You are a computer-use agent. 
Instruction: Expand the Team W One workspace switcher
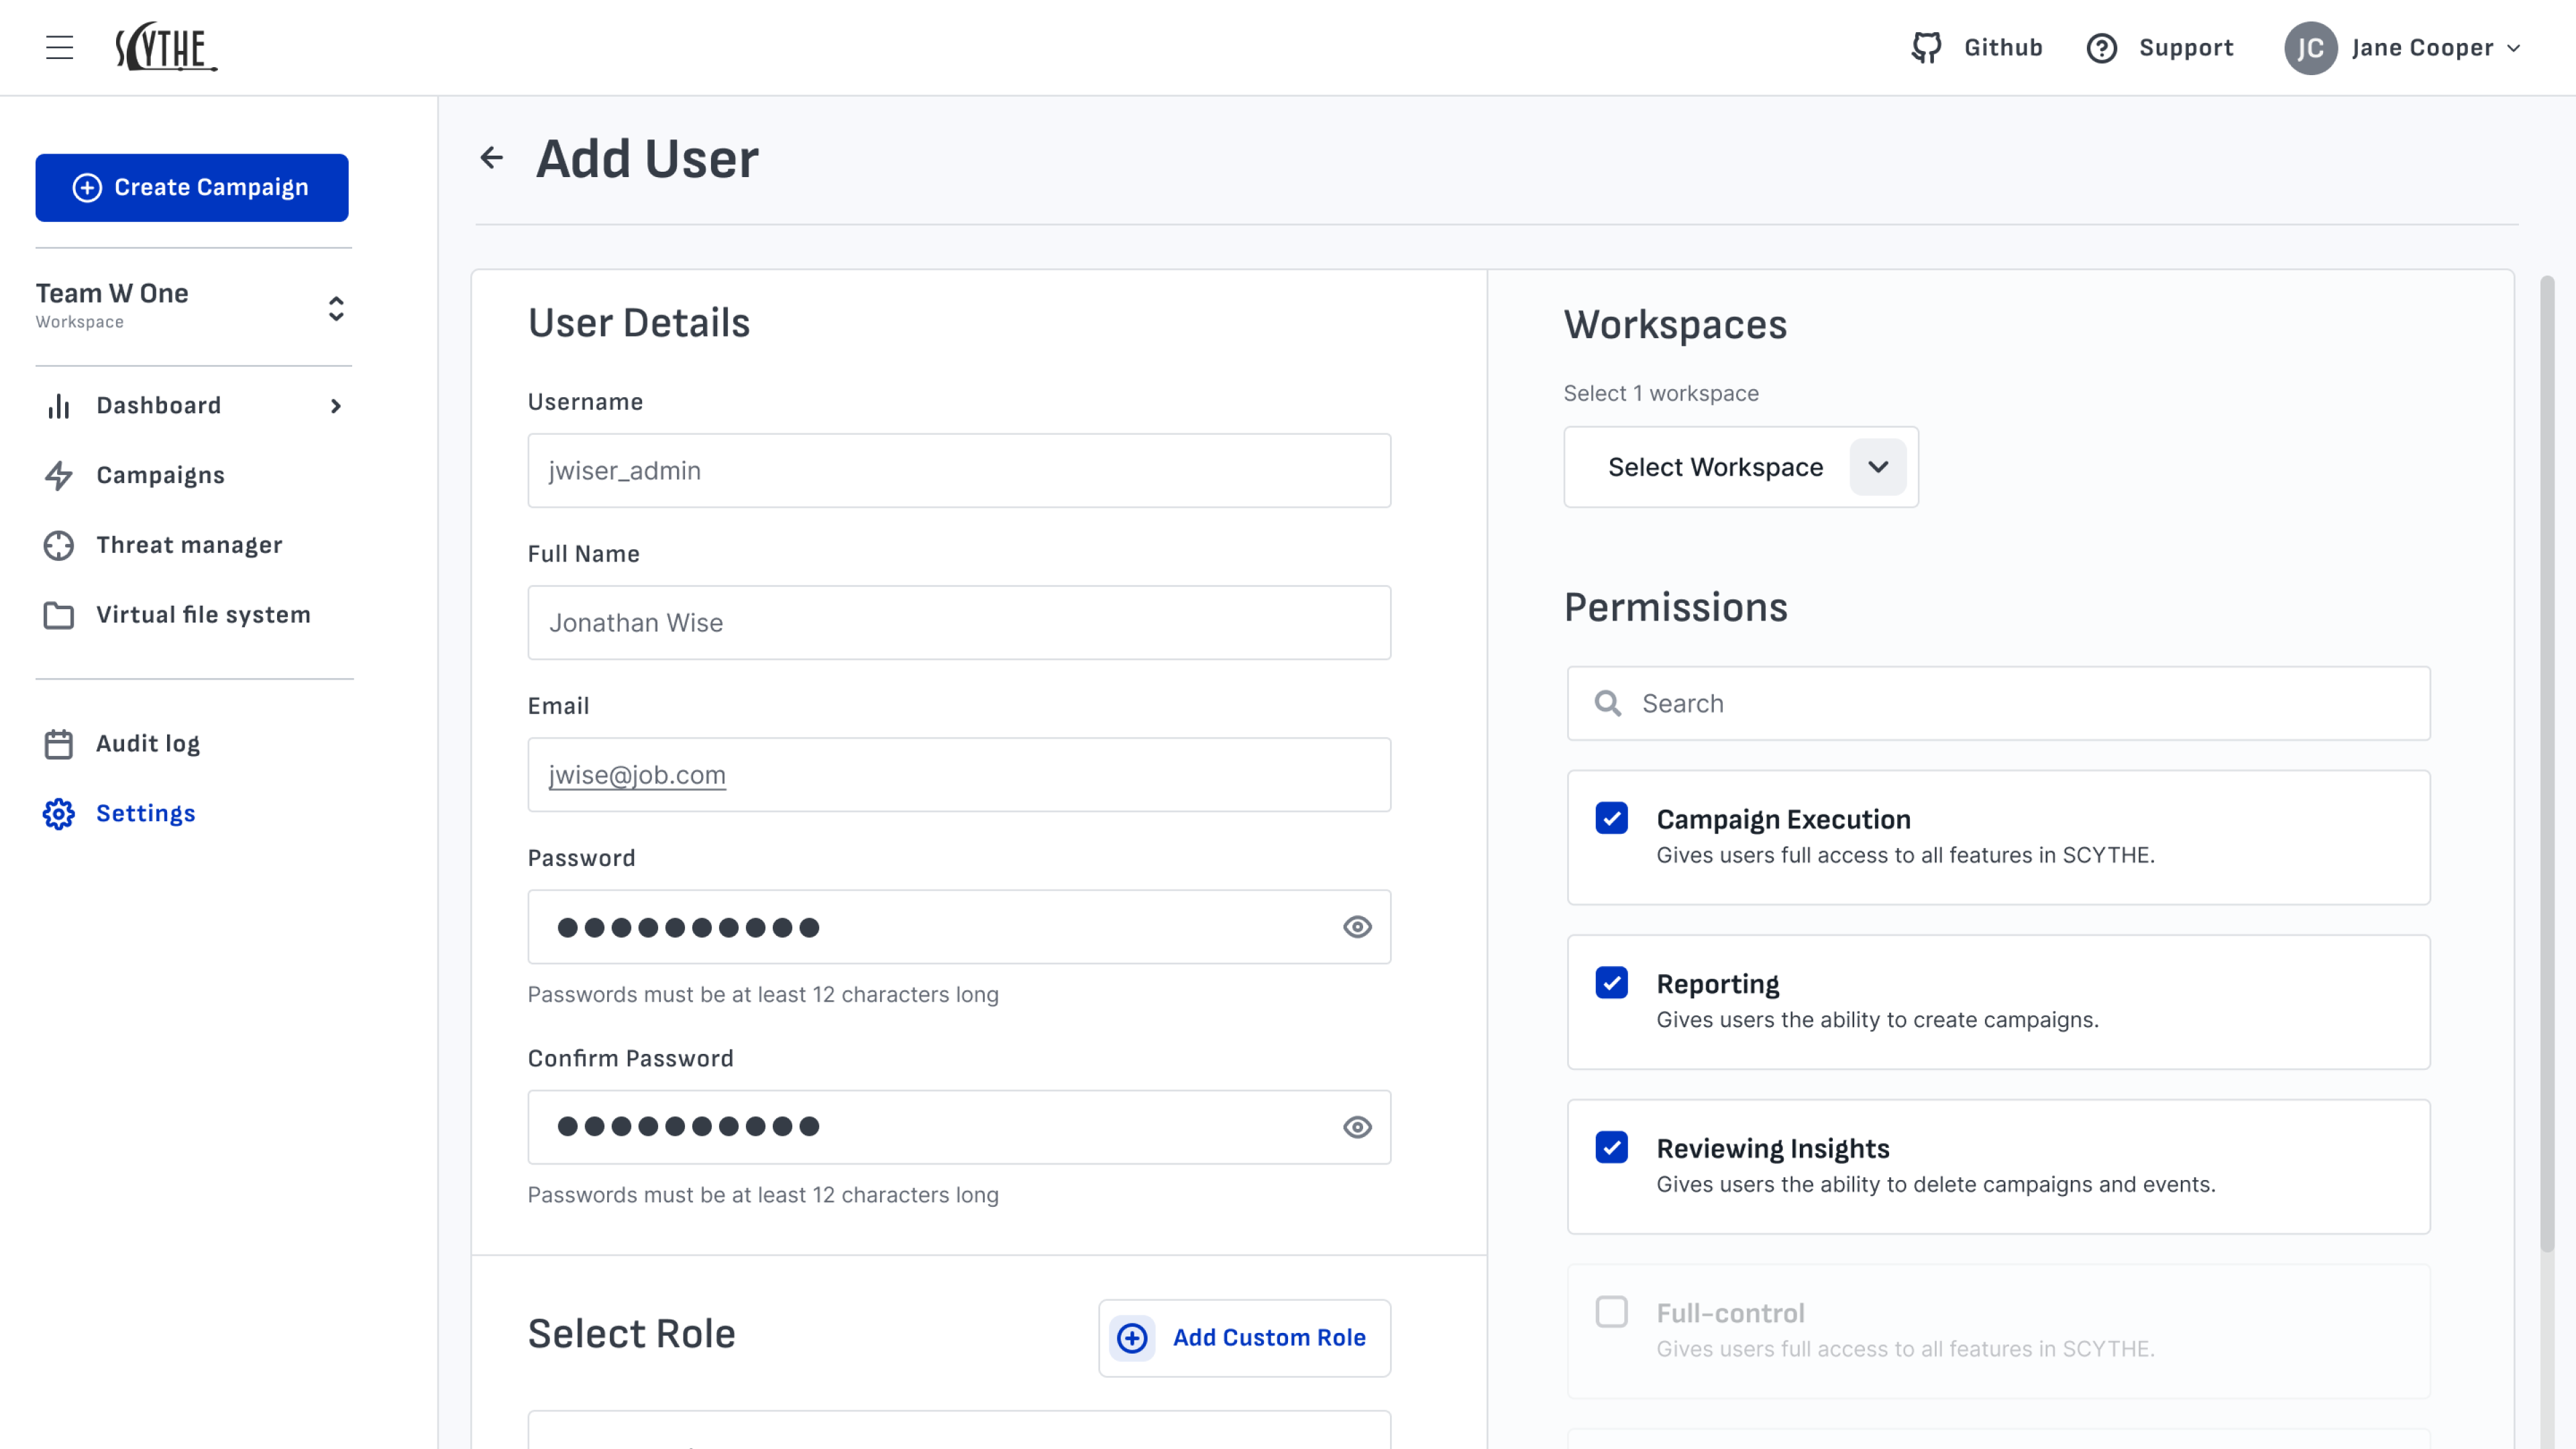[336, 308]
